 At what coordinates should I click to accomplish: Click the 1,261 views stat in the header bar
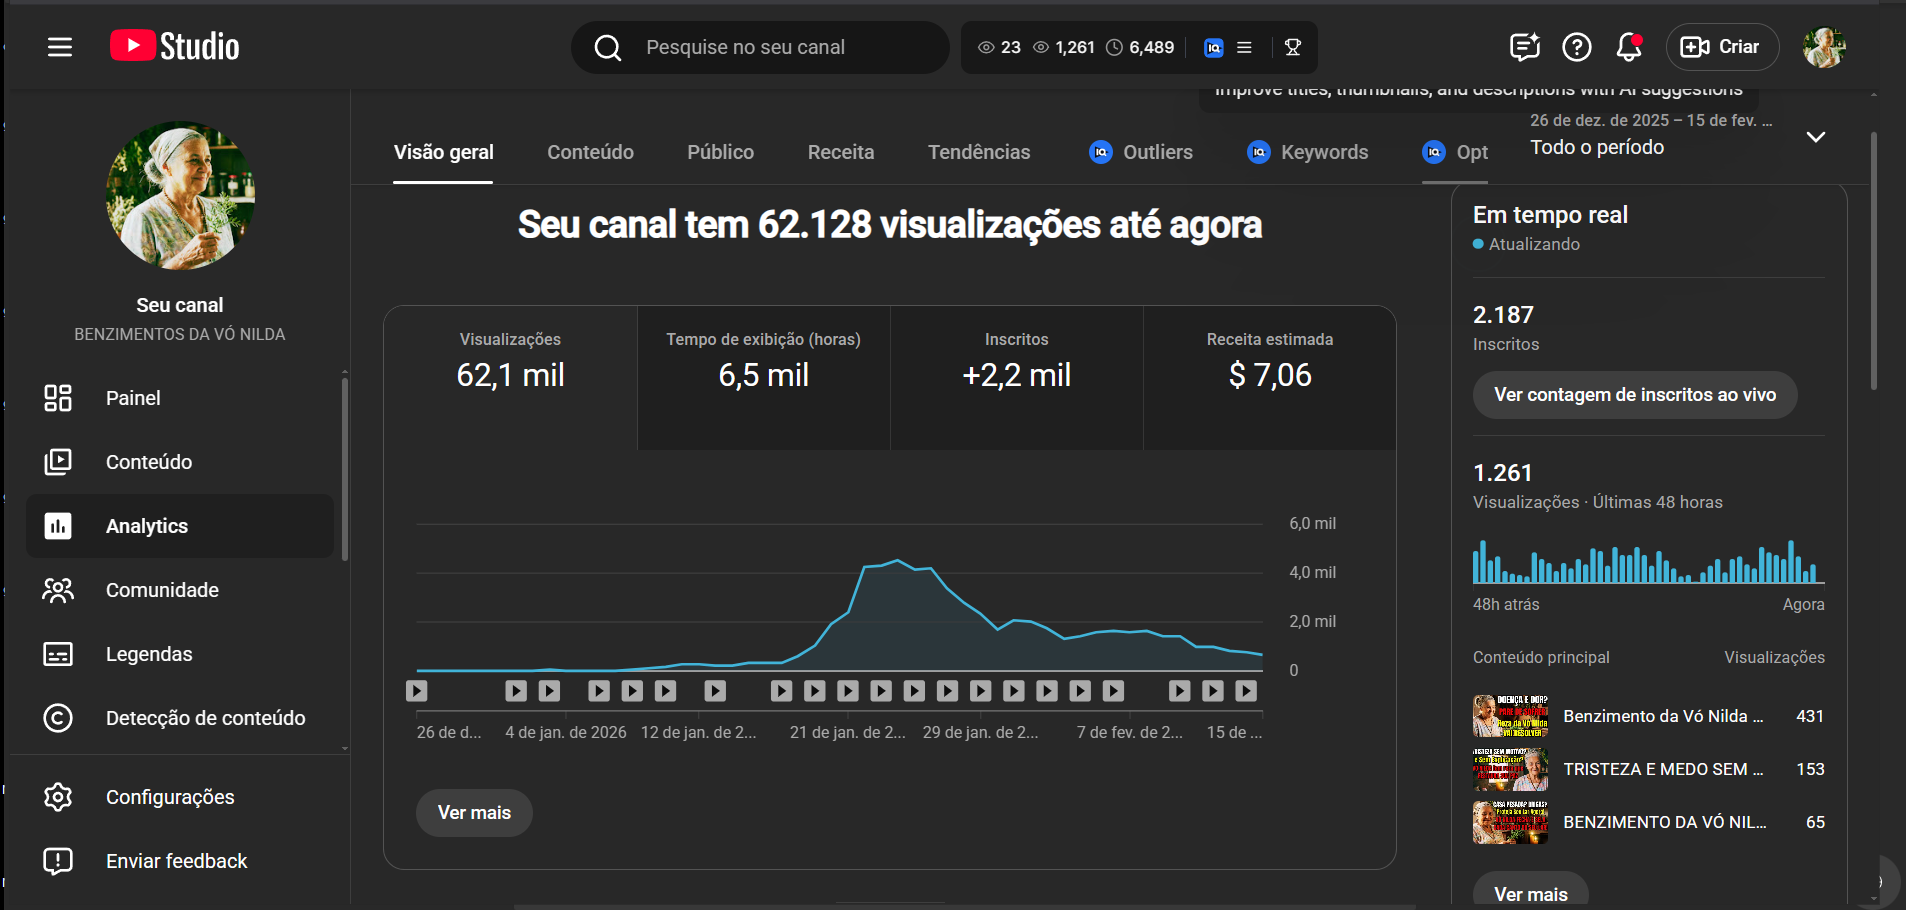(x=1064, y=47)
